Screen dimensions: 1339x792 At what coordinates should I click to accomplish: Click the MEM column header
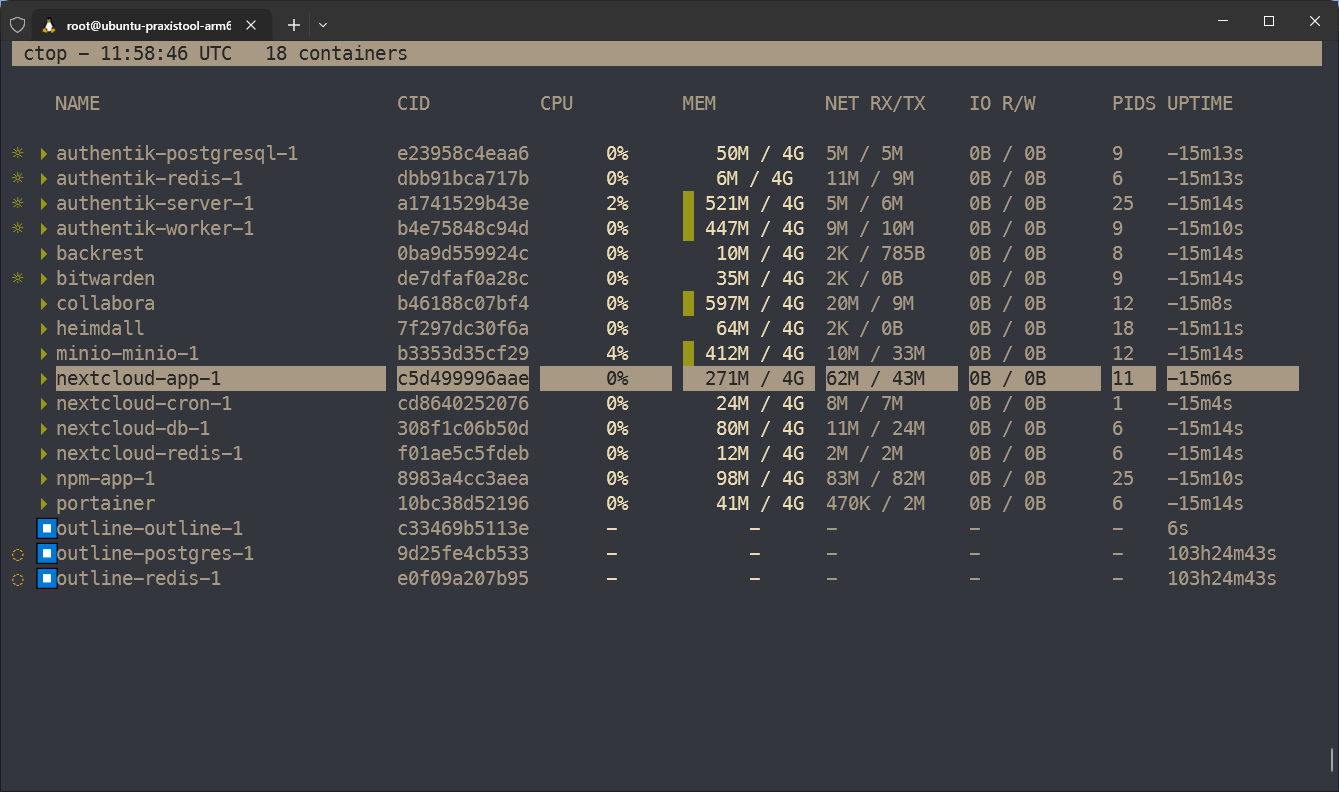(699, 103)
